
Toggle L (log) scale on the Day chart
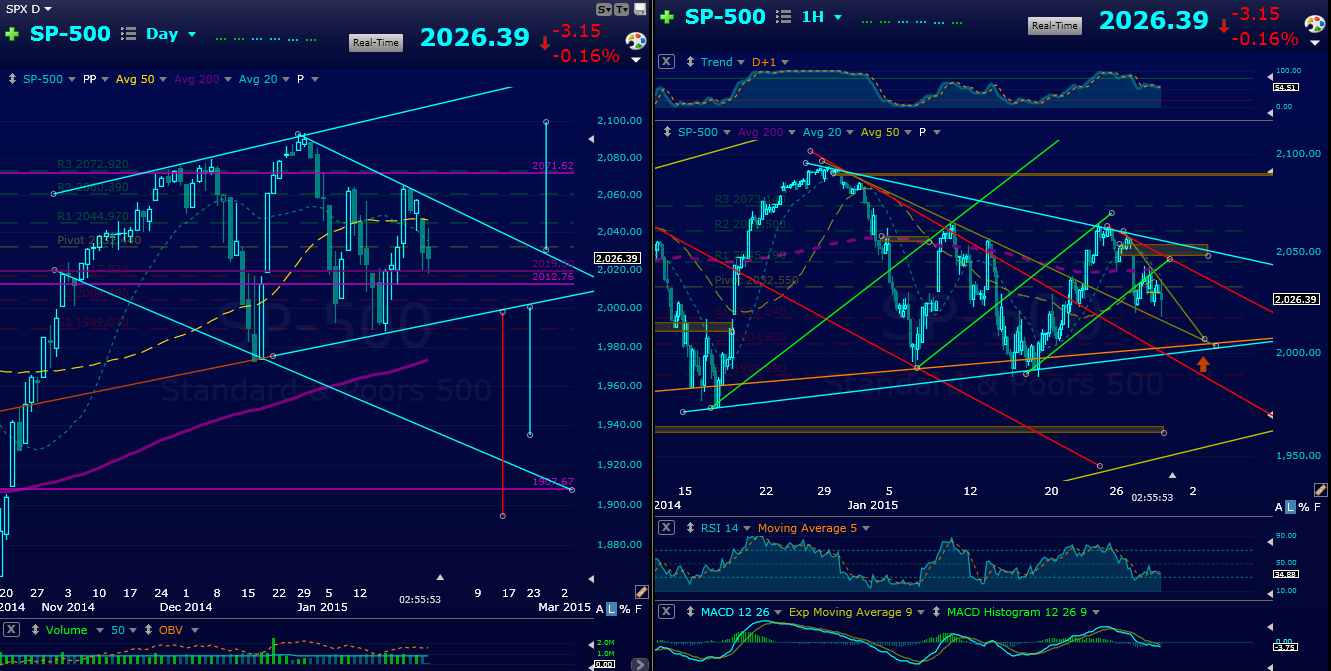pos(612,609)
